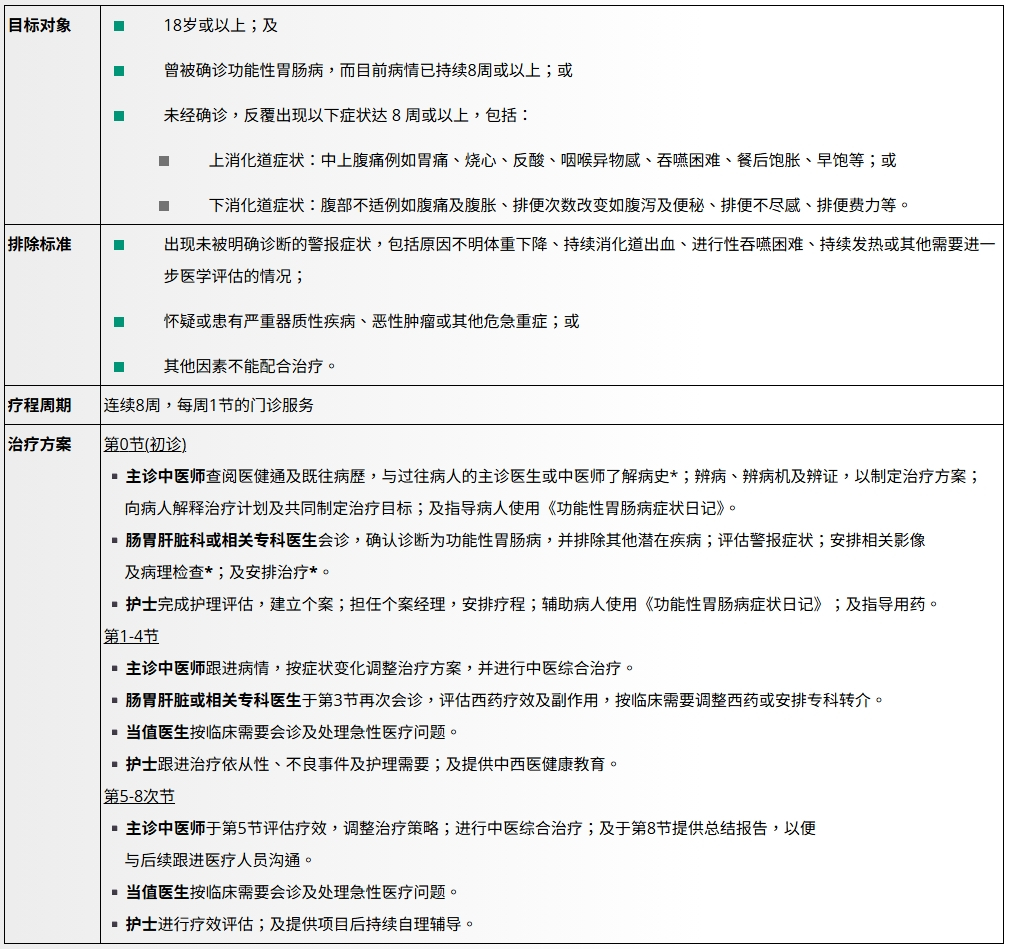Click the line starting '曾被确诊功能性胃肠病'

pos(368,70)
